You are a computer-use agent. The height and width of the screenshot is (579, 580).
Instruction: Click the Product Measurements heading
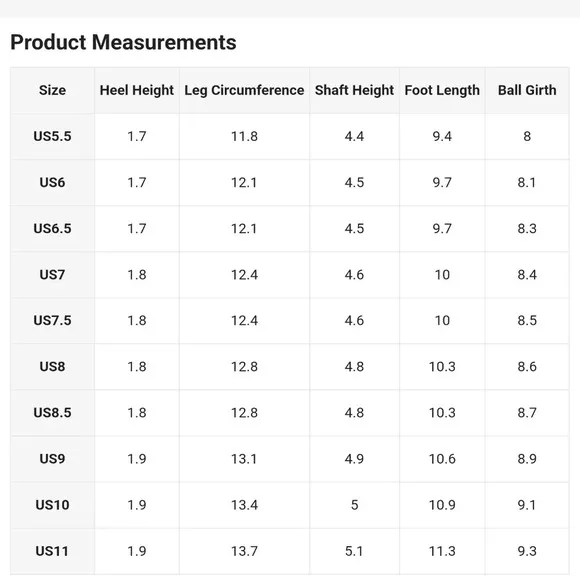click(123, 42)
